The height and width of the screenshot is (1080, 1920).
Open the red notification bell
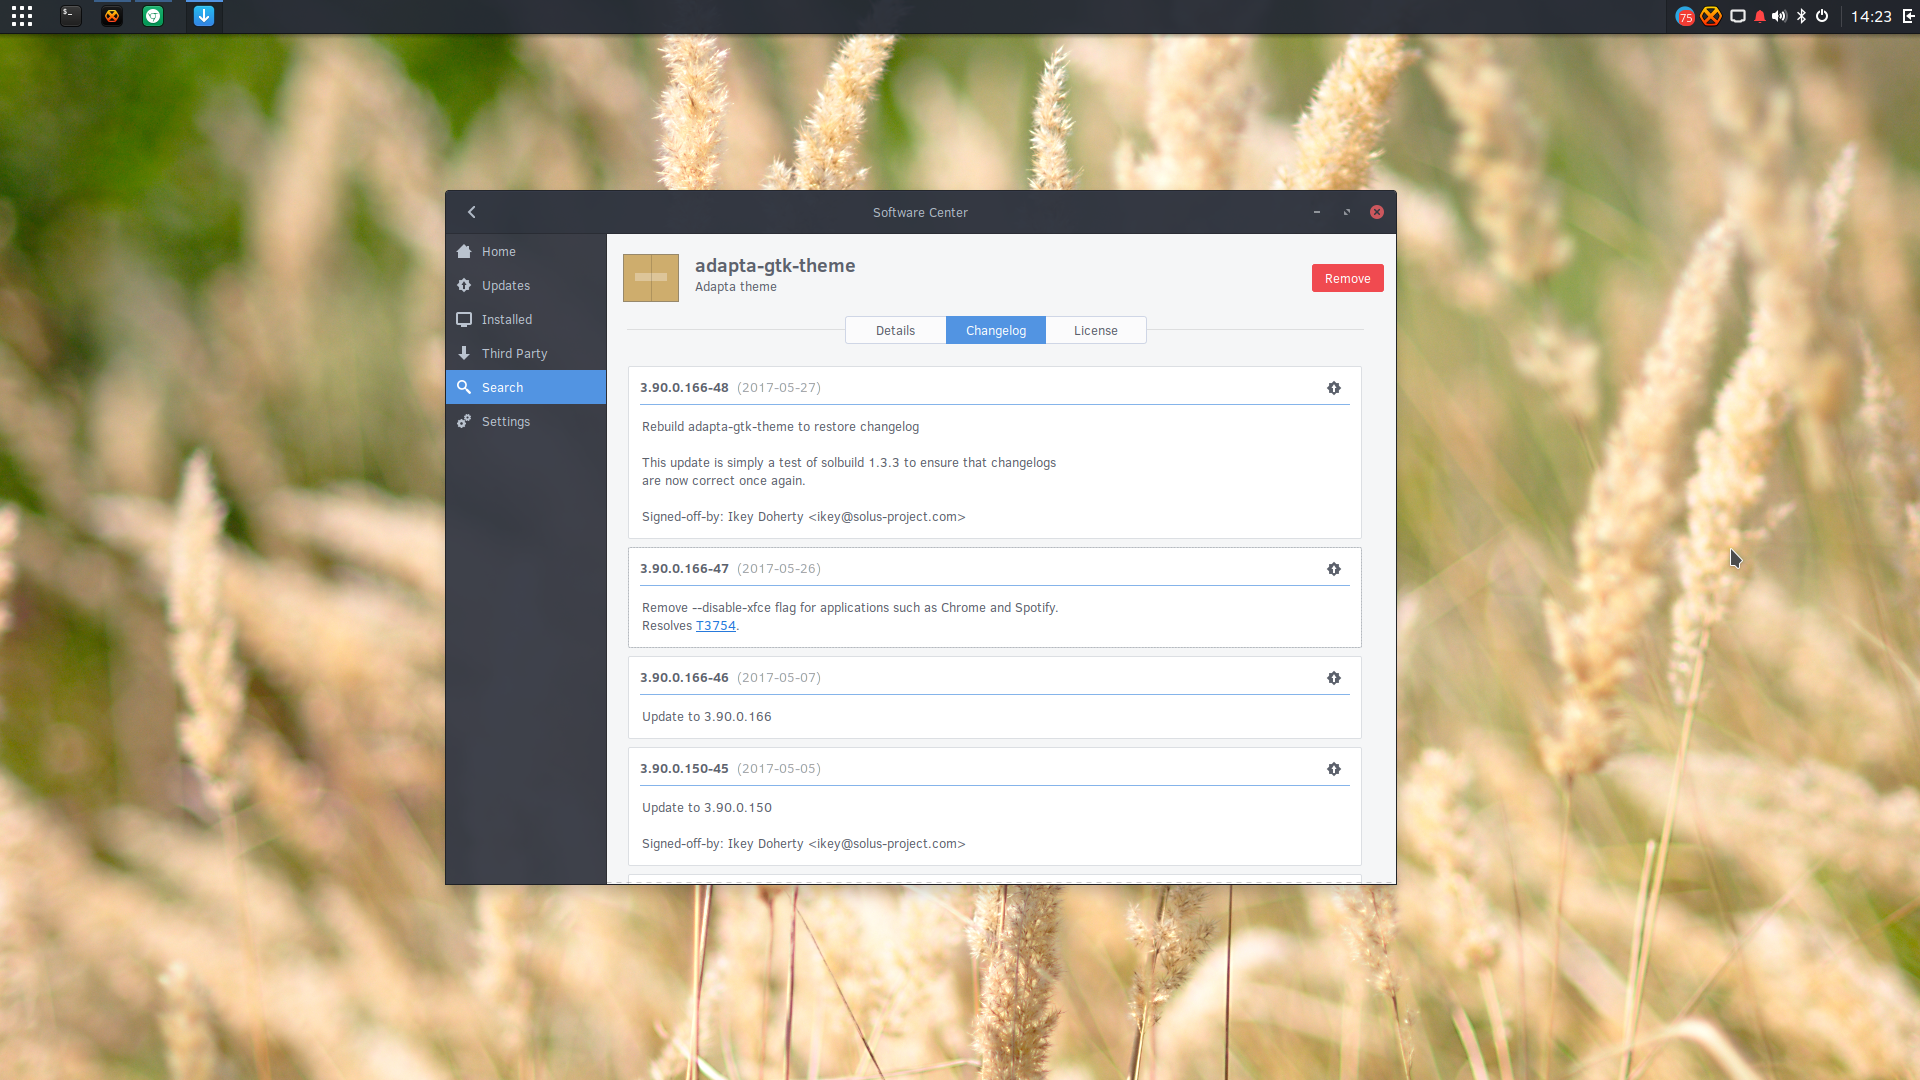point(1760,16)
